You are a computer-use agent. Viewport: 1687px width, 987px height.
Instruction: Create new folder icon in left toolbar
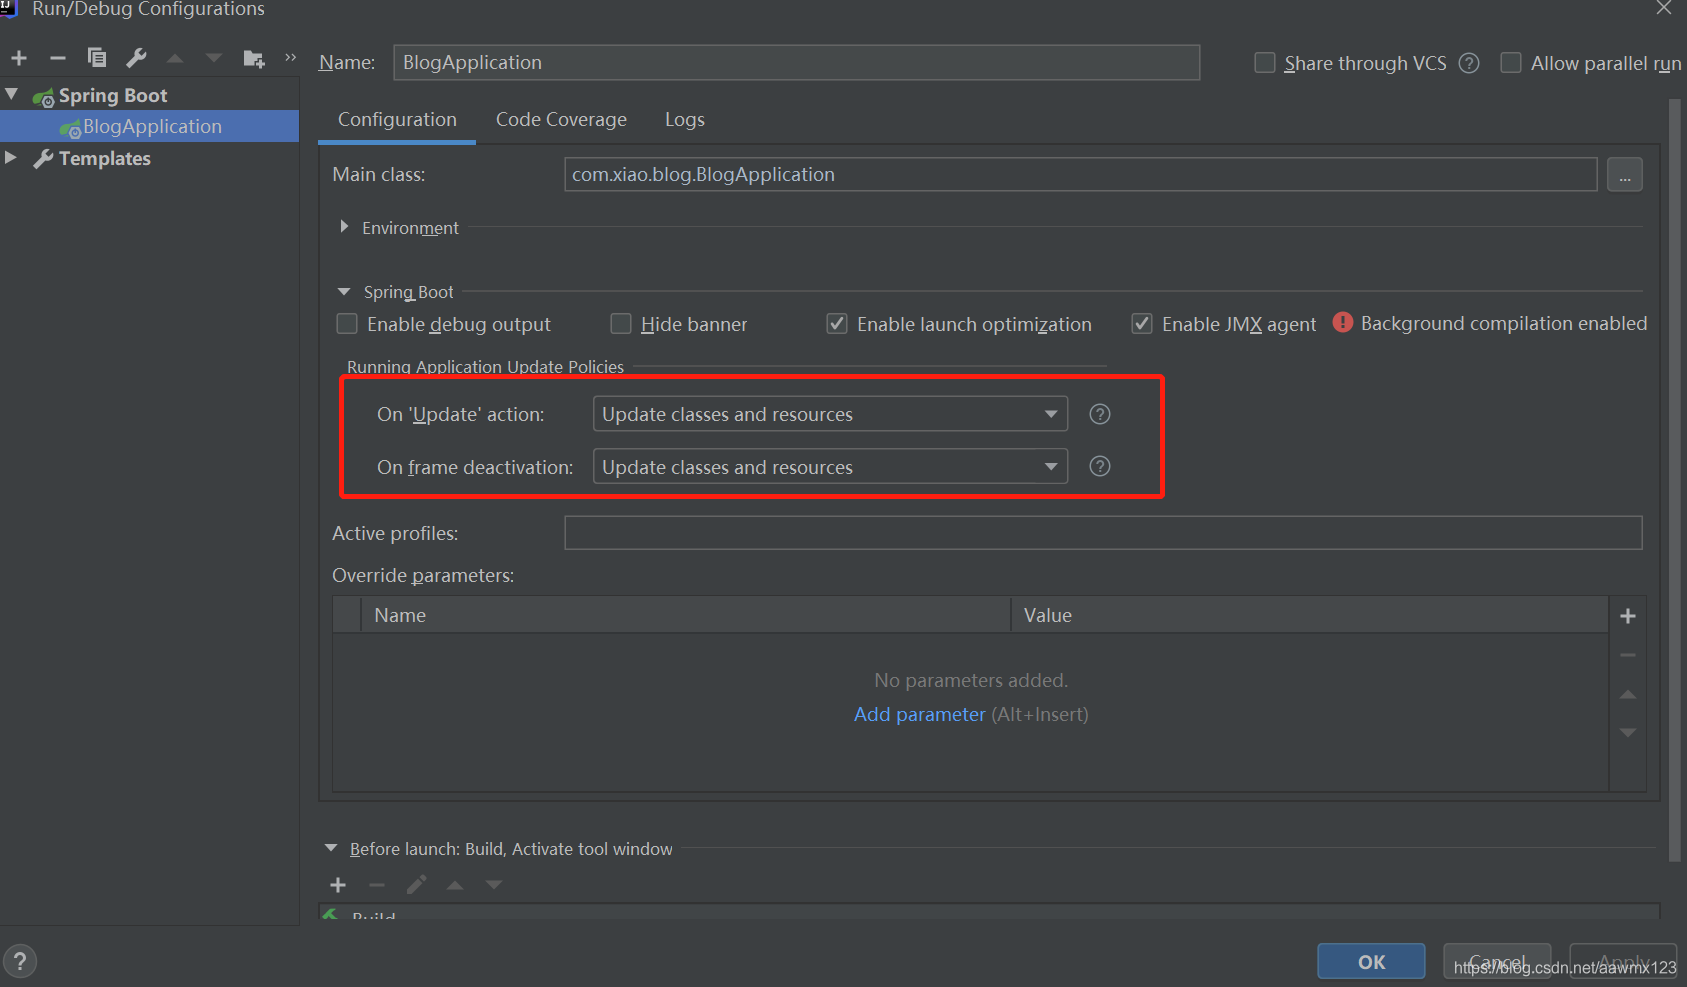tap(254, 59)
